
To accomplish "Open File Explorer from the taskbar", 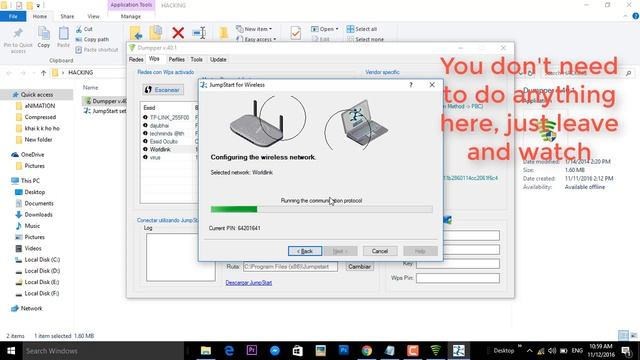I will click(x=206, y=351).
